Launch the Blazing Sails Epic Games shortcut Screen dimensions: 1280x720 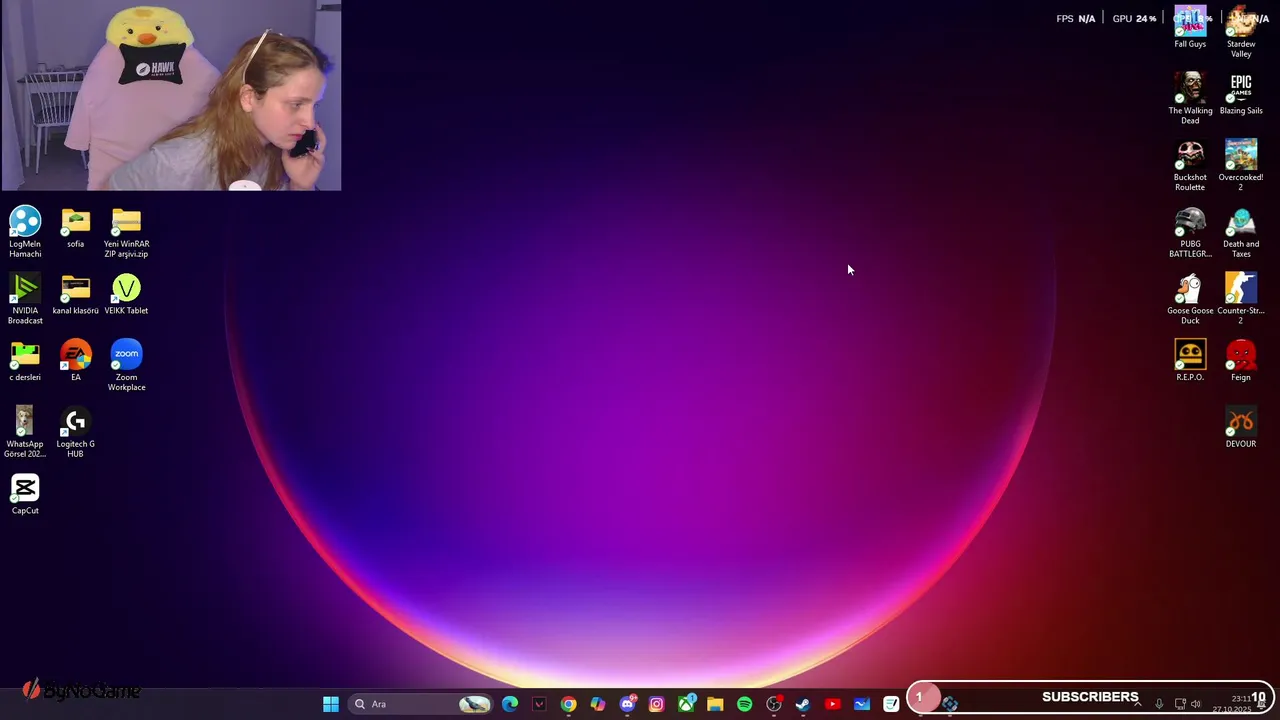pos(1241,95)
